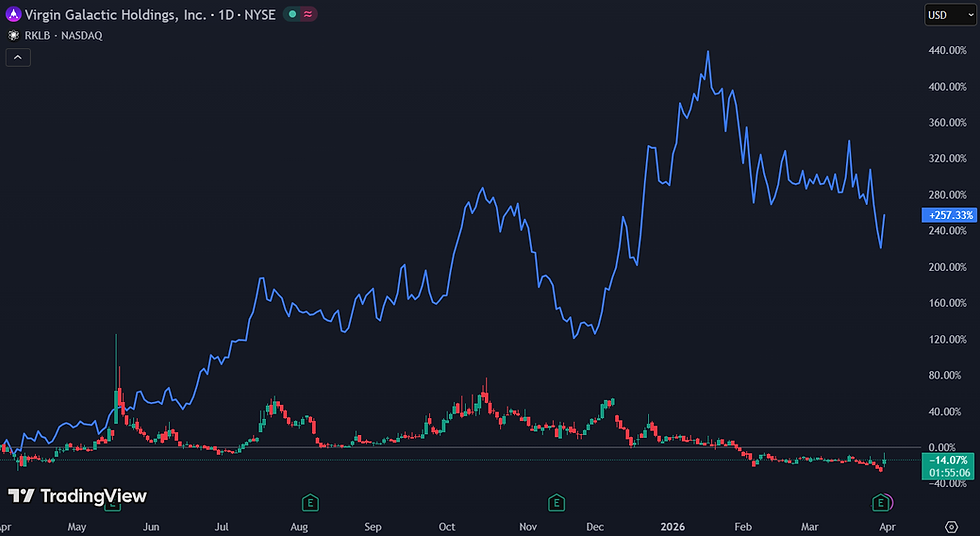Click the earnings marker near Aug
The width and height of the screenshot is (980, 536).
(310, 502)
